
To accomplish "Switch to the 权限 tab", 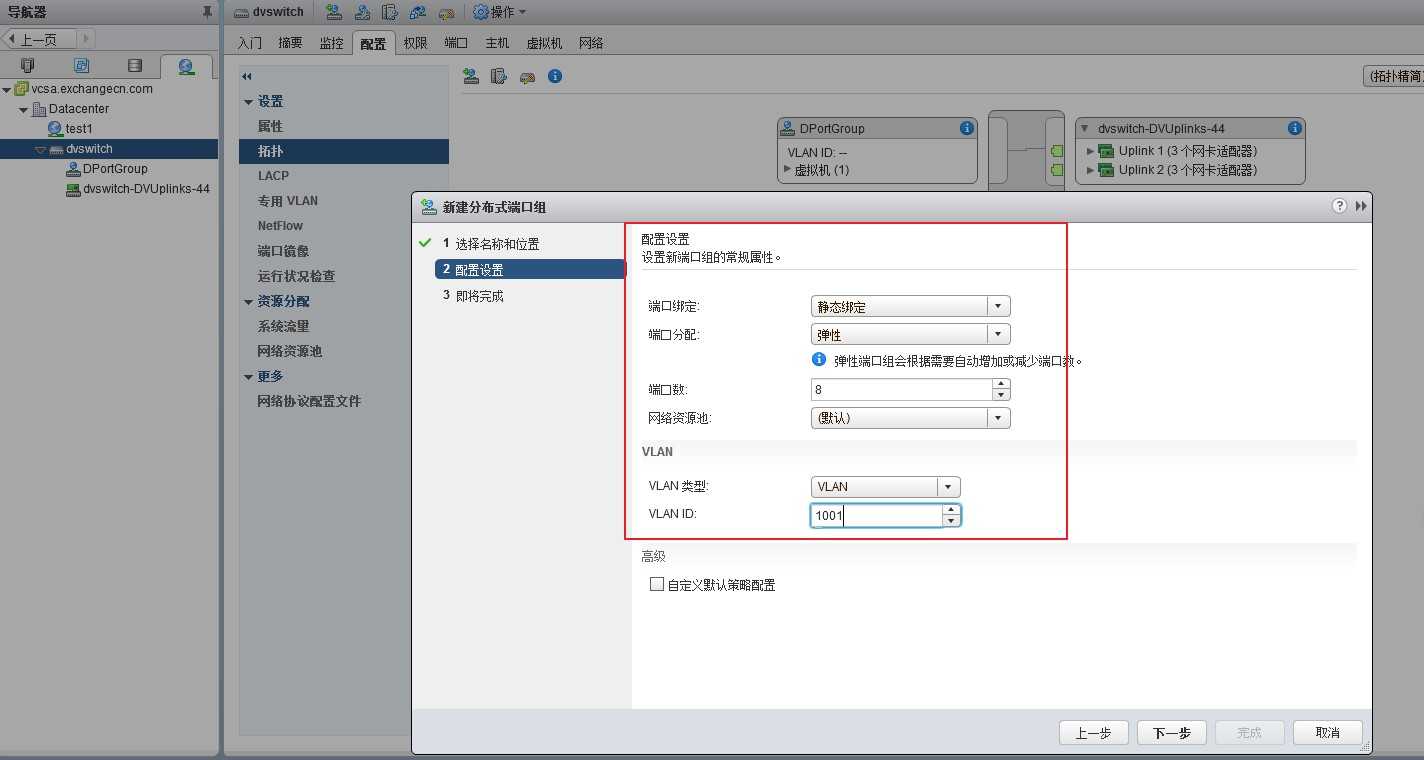I will click(x=415, y=43).
